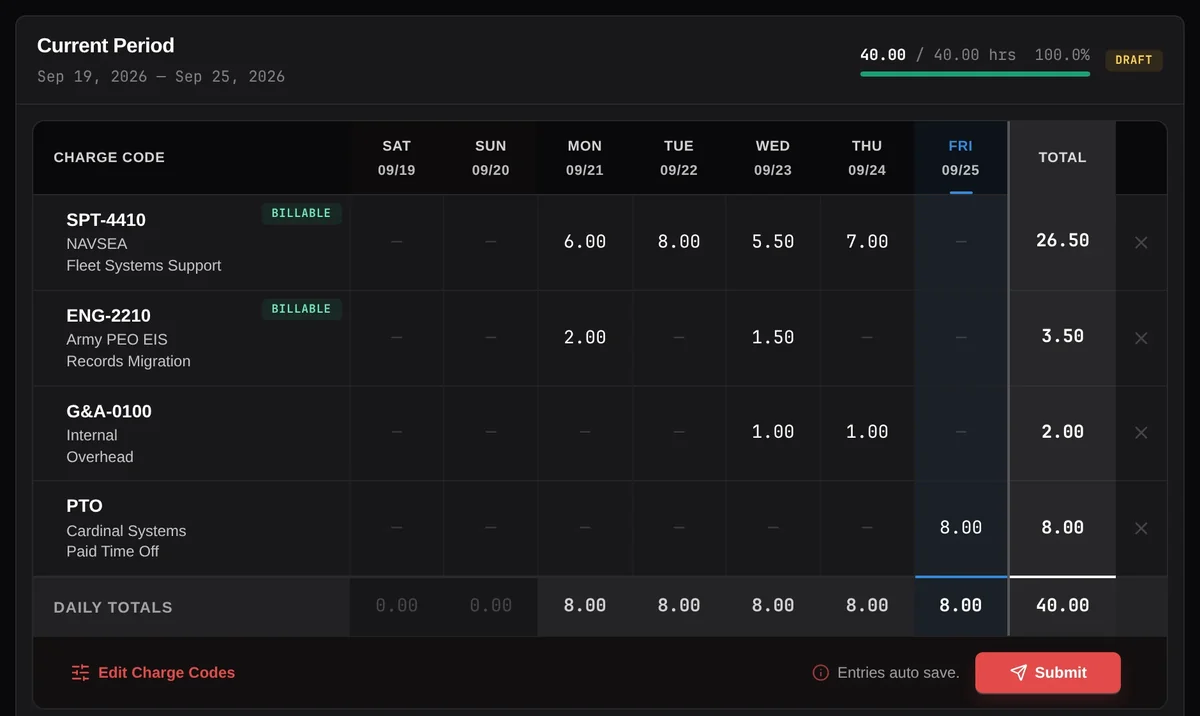Click the DRAFT status badge
The image size is (1200, 716).
(x=1134, y=60)
